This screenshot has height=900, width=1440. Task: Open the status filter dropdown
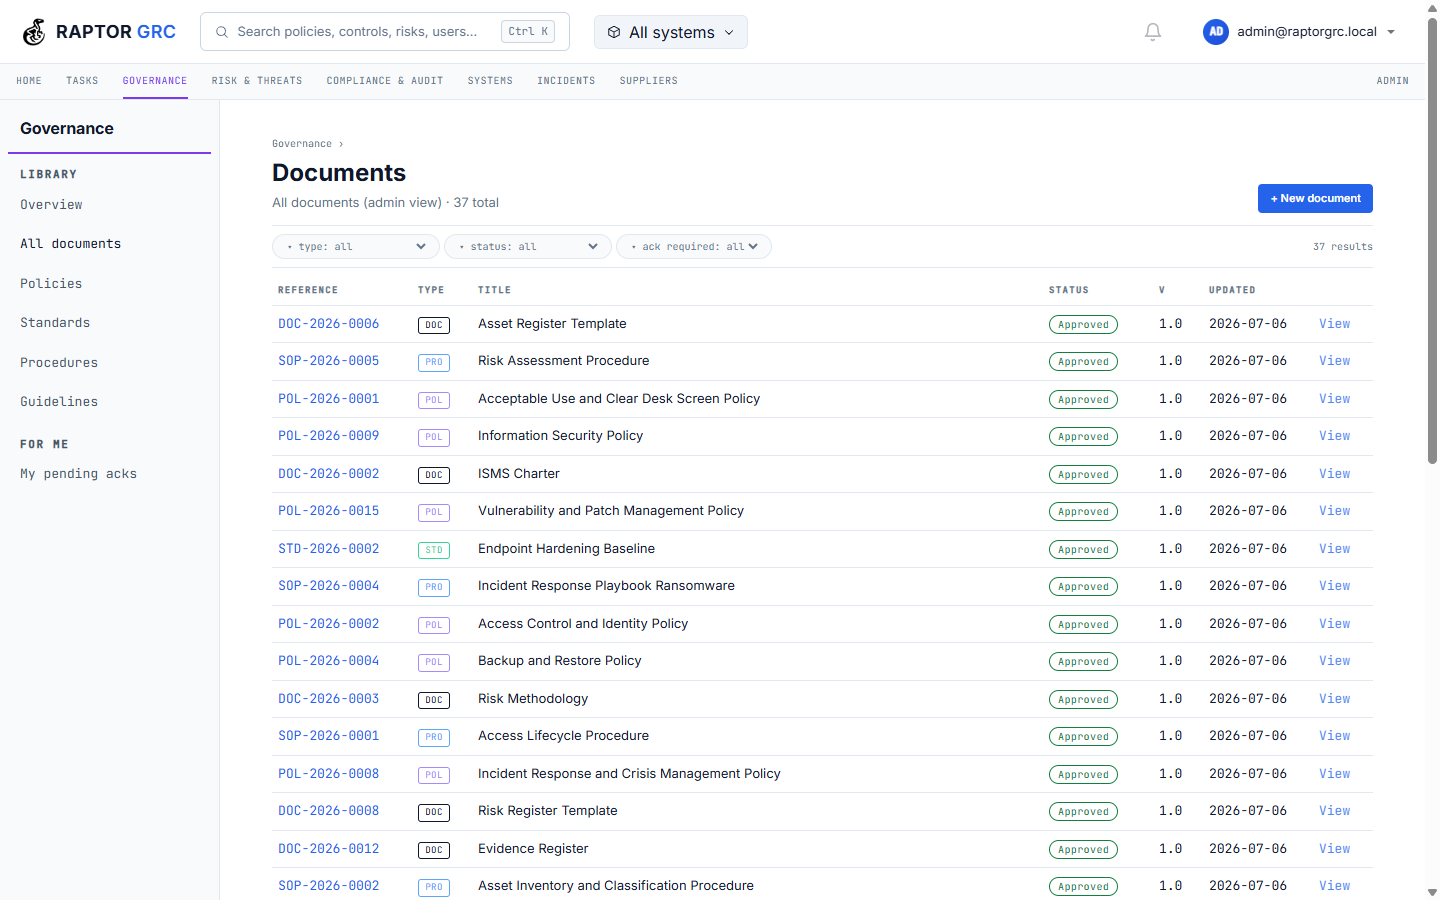point(528,246)
